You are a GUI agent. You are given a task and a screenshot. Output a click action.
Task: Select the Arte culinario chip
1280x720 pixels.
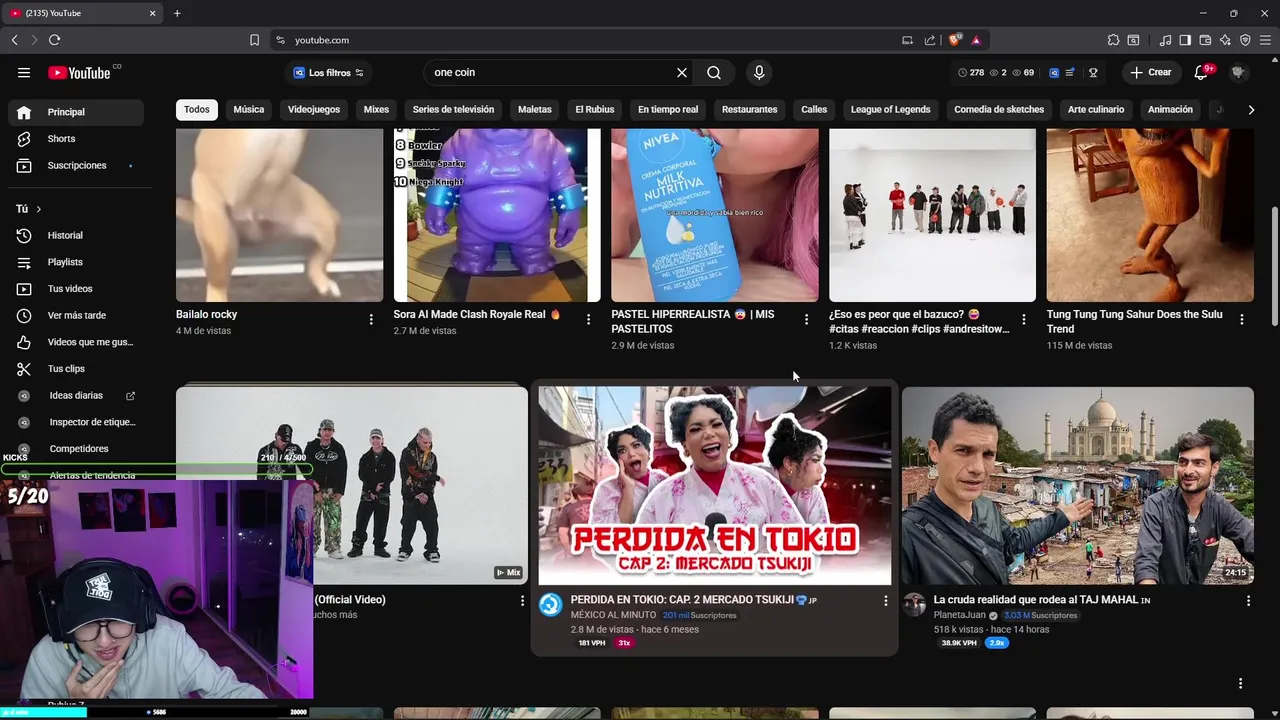[x=1096, y=110]
